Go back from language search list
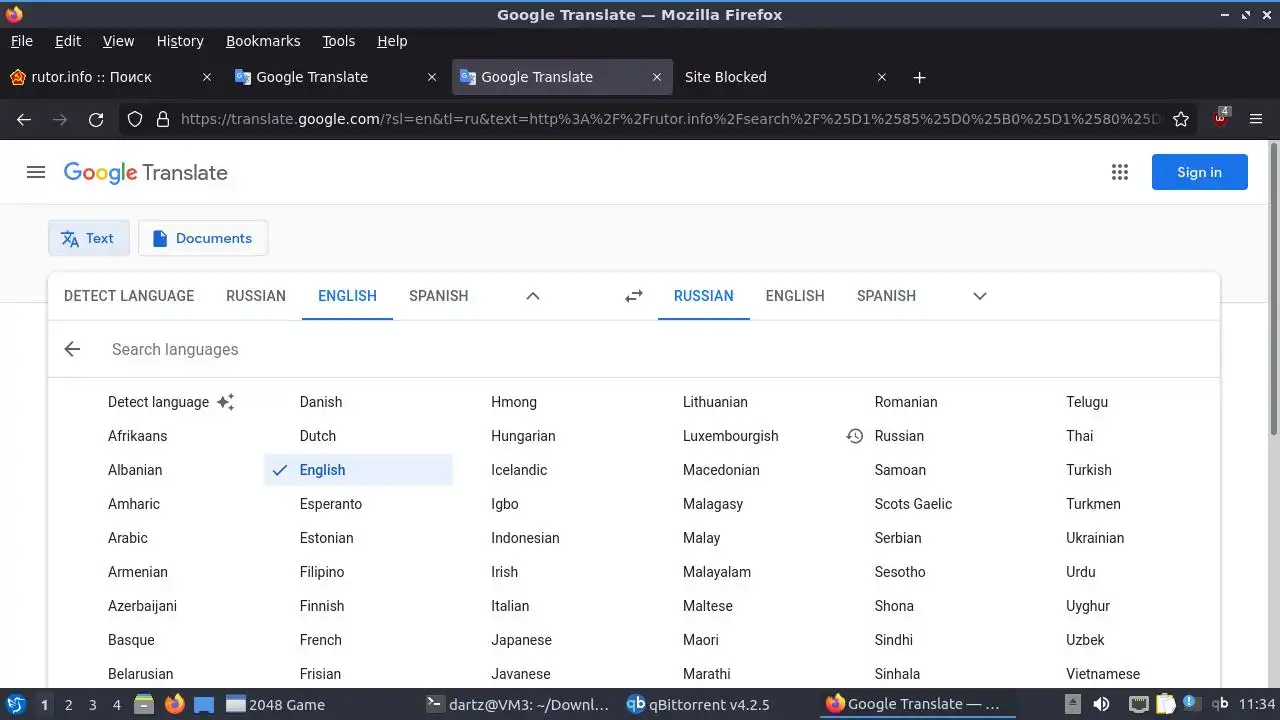The image size is (1280, 720). [72, 349]
